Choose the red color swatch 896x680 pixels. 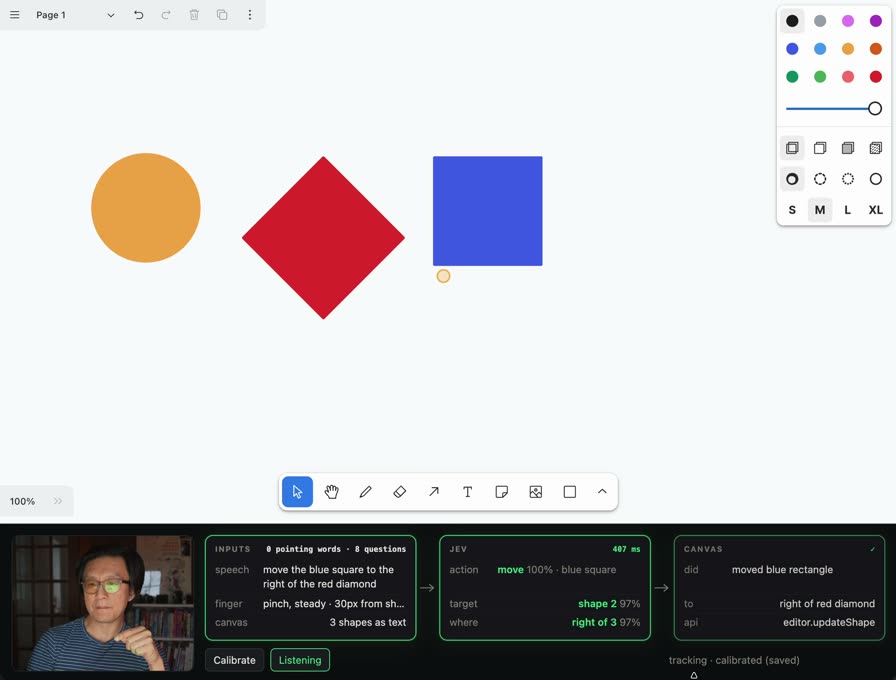tap(875, 77)
